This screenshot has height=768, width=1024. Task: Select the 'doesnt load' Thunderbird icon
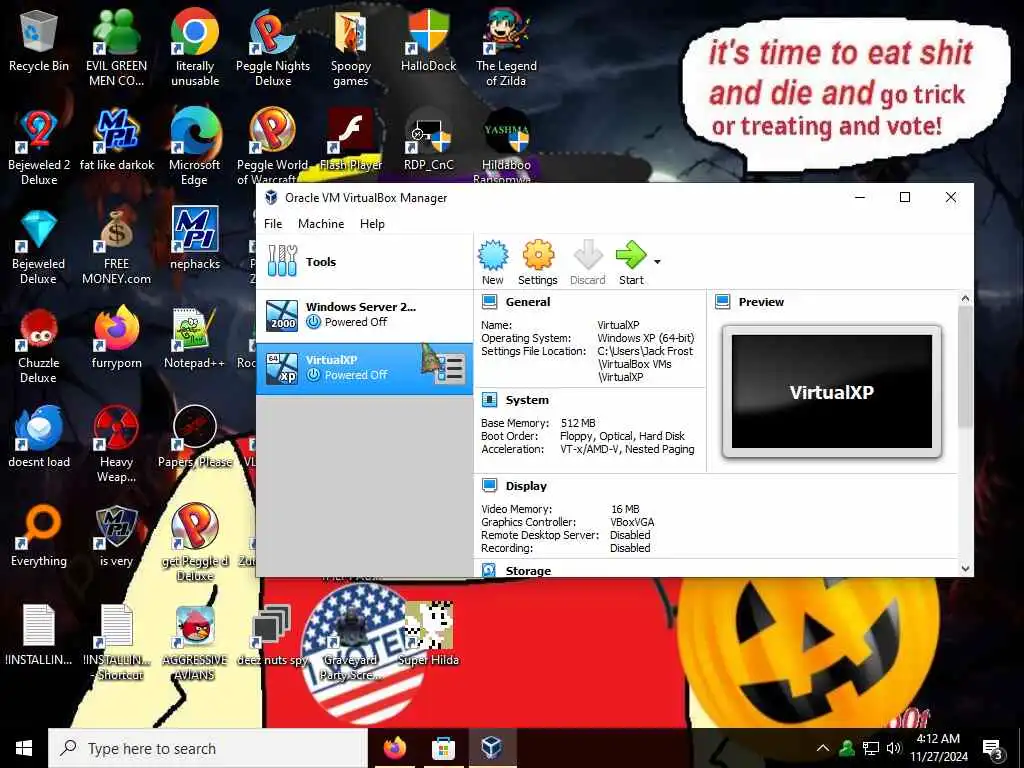39,437
